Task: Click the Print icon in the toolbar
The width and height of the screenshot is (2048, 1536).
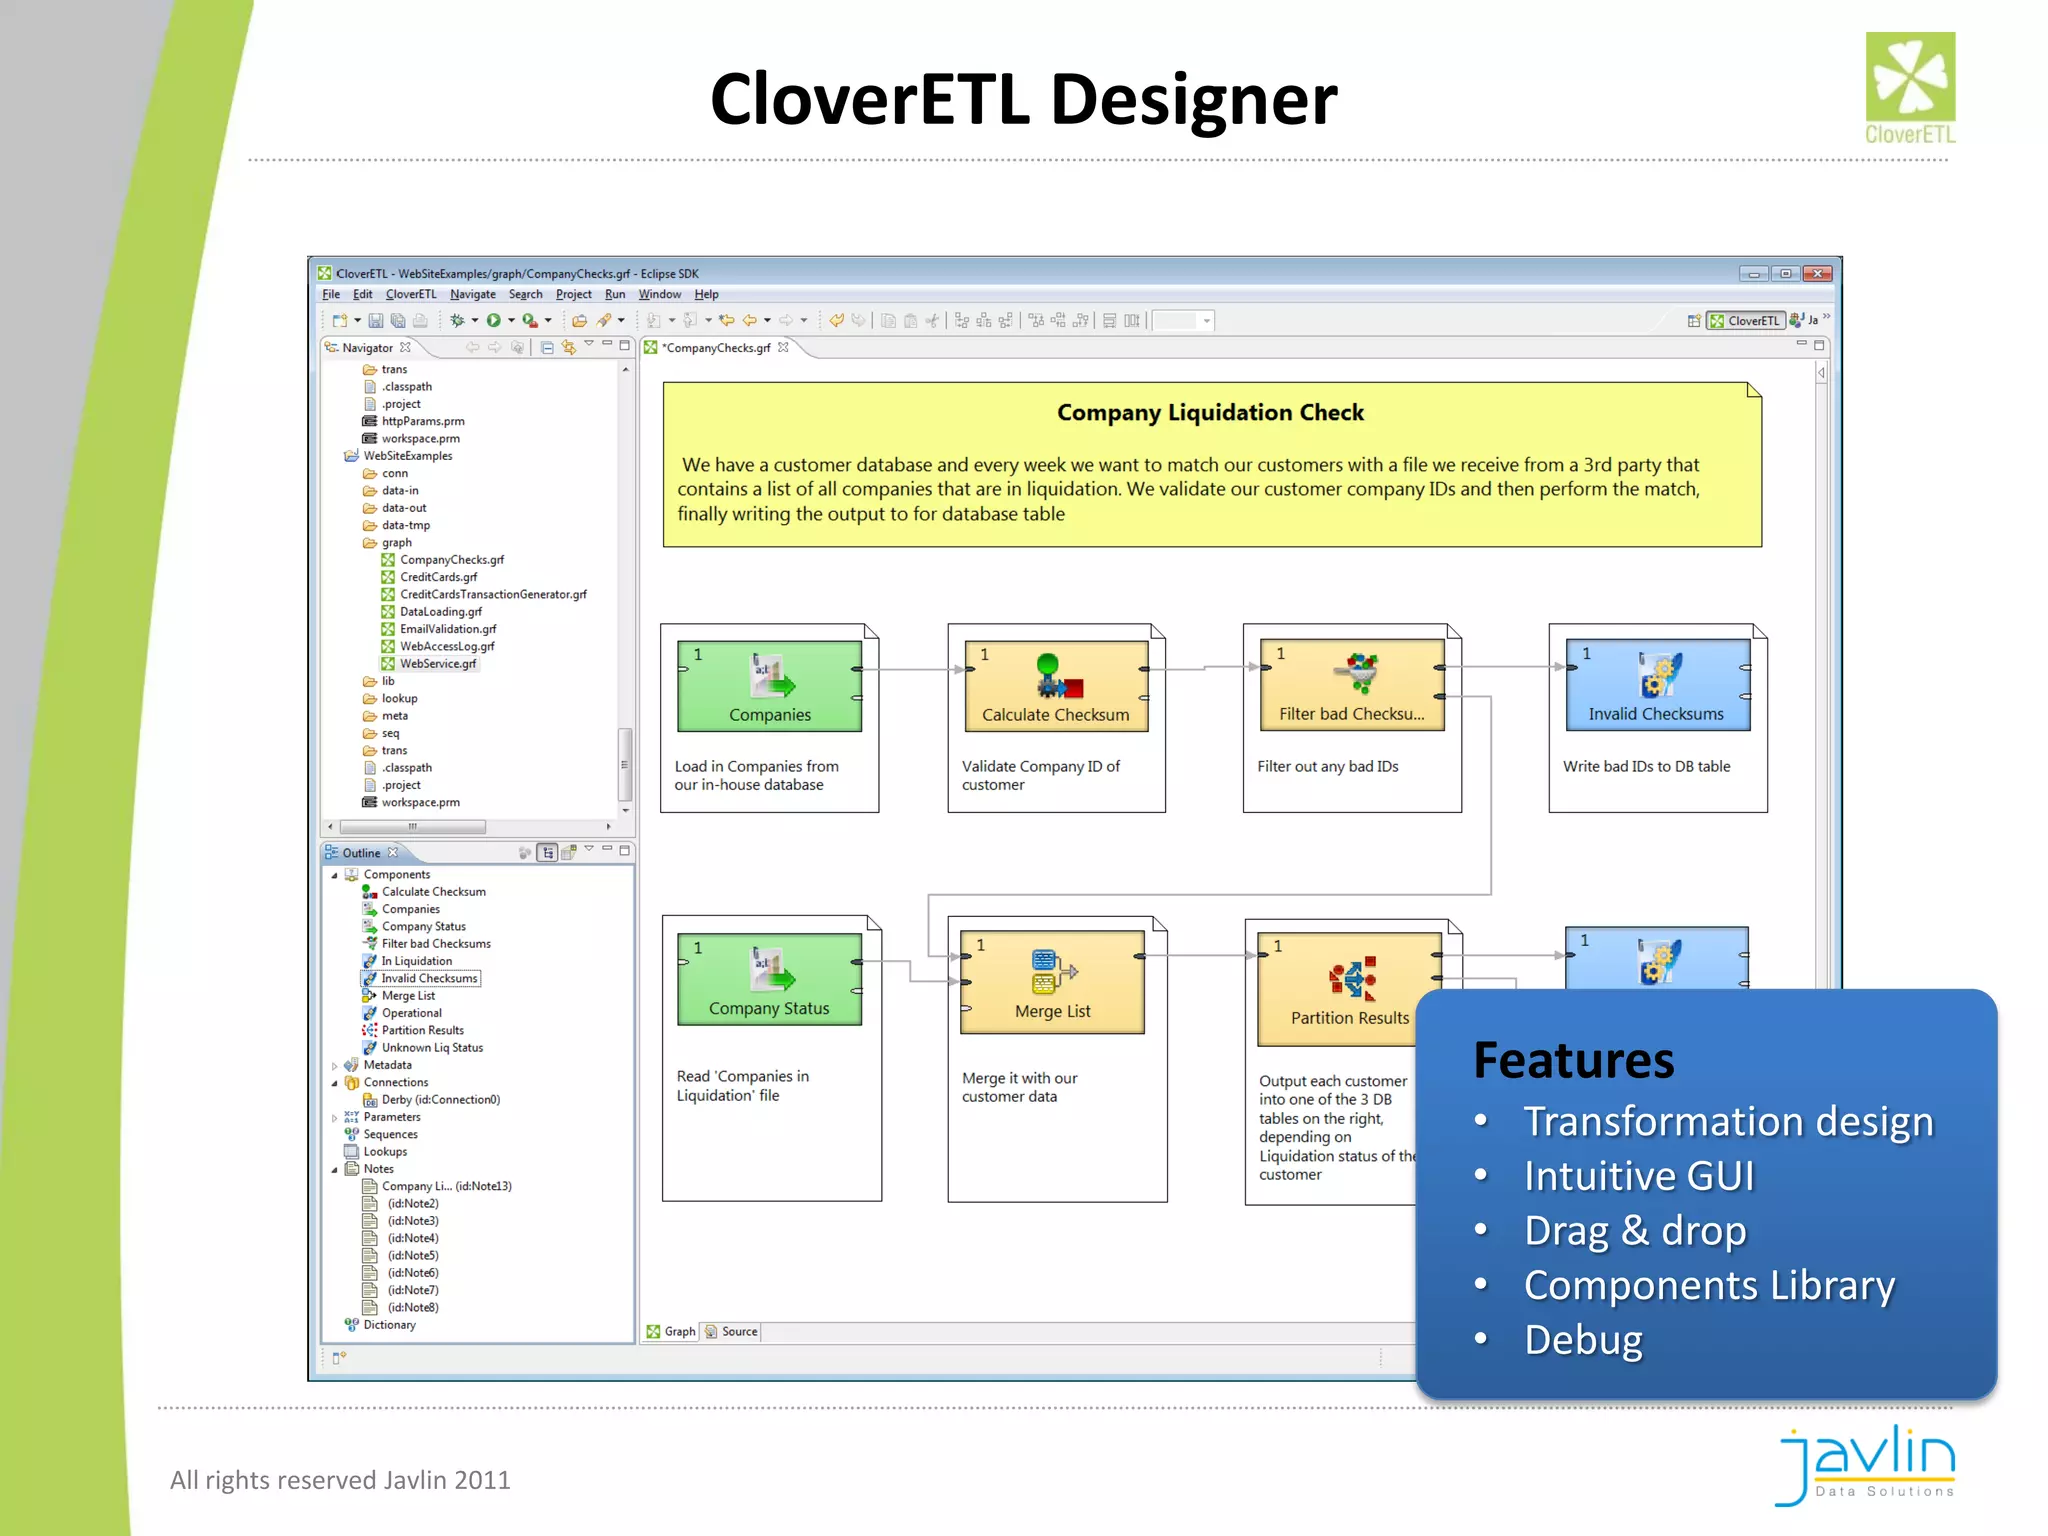Action: [x=420, y=321]
